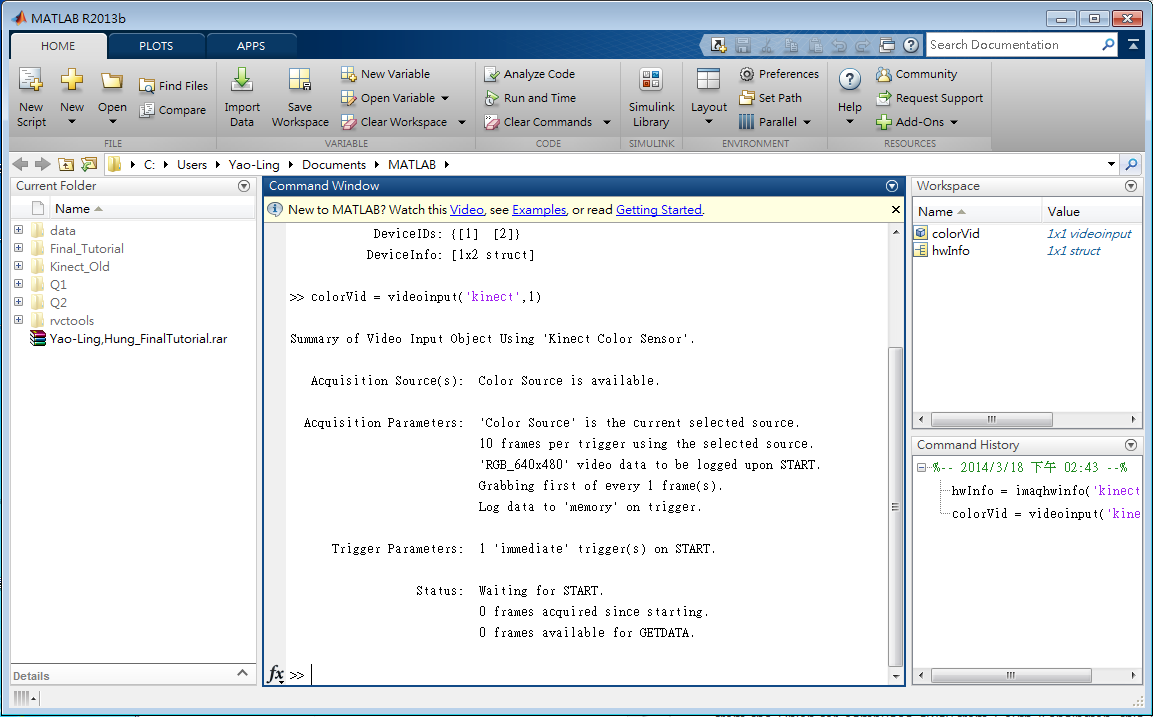Image resolution: width=1153 pixels, height=717 pixels.
Task: Open the Import Data tool
Action: pyautogui.click(x=241, y=97)
